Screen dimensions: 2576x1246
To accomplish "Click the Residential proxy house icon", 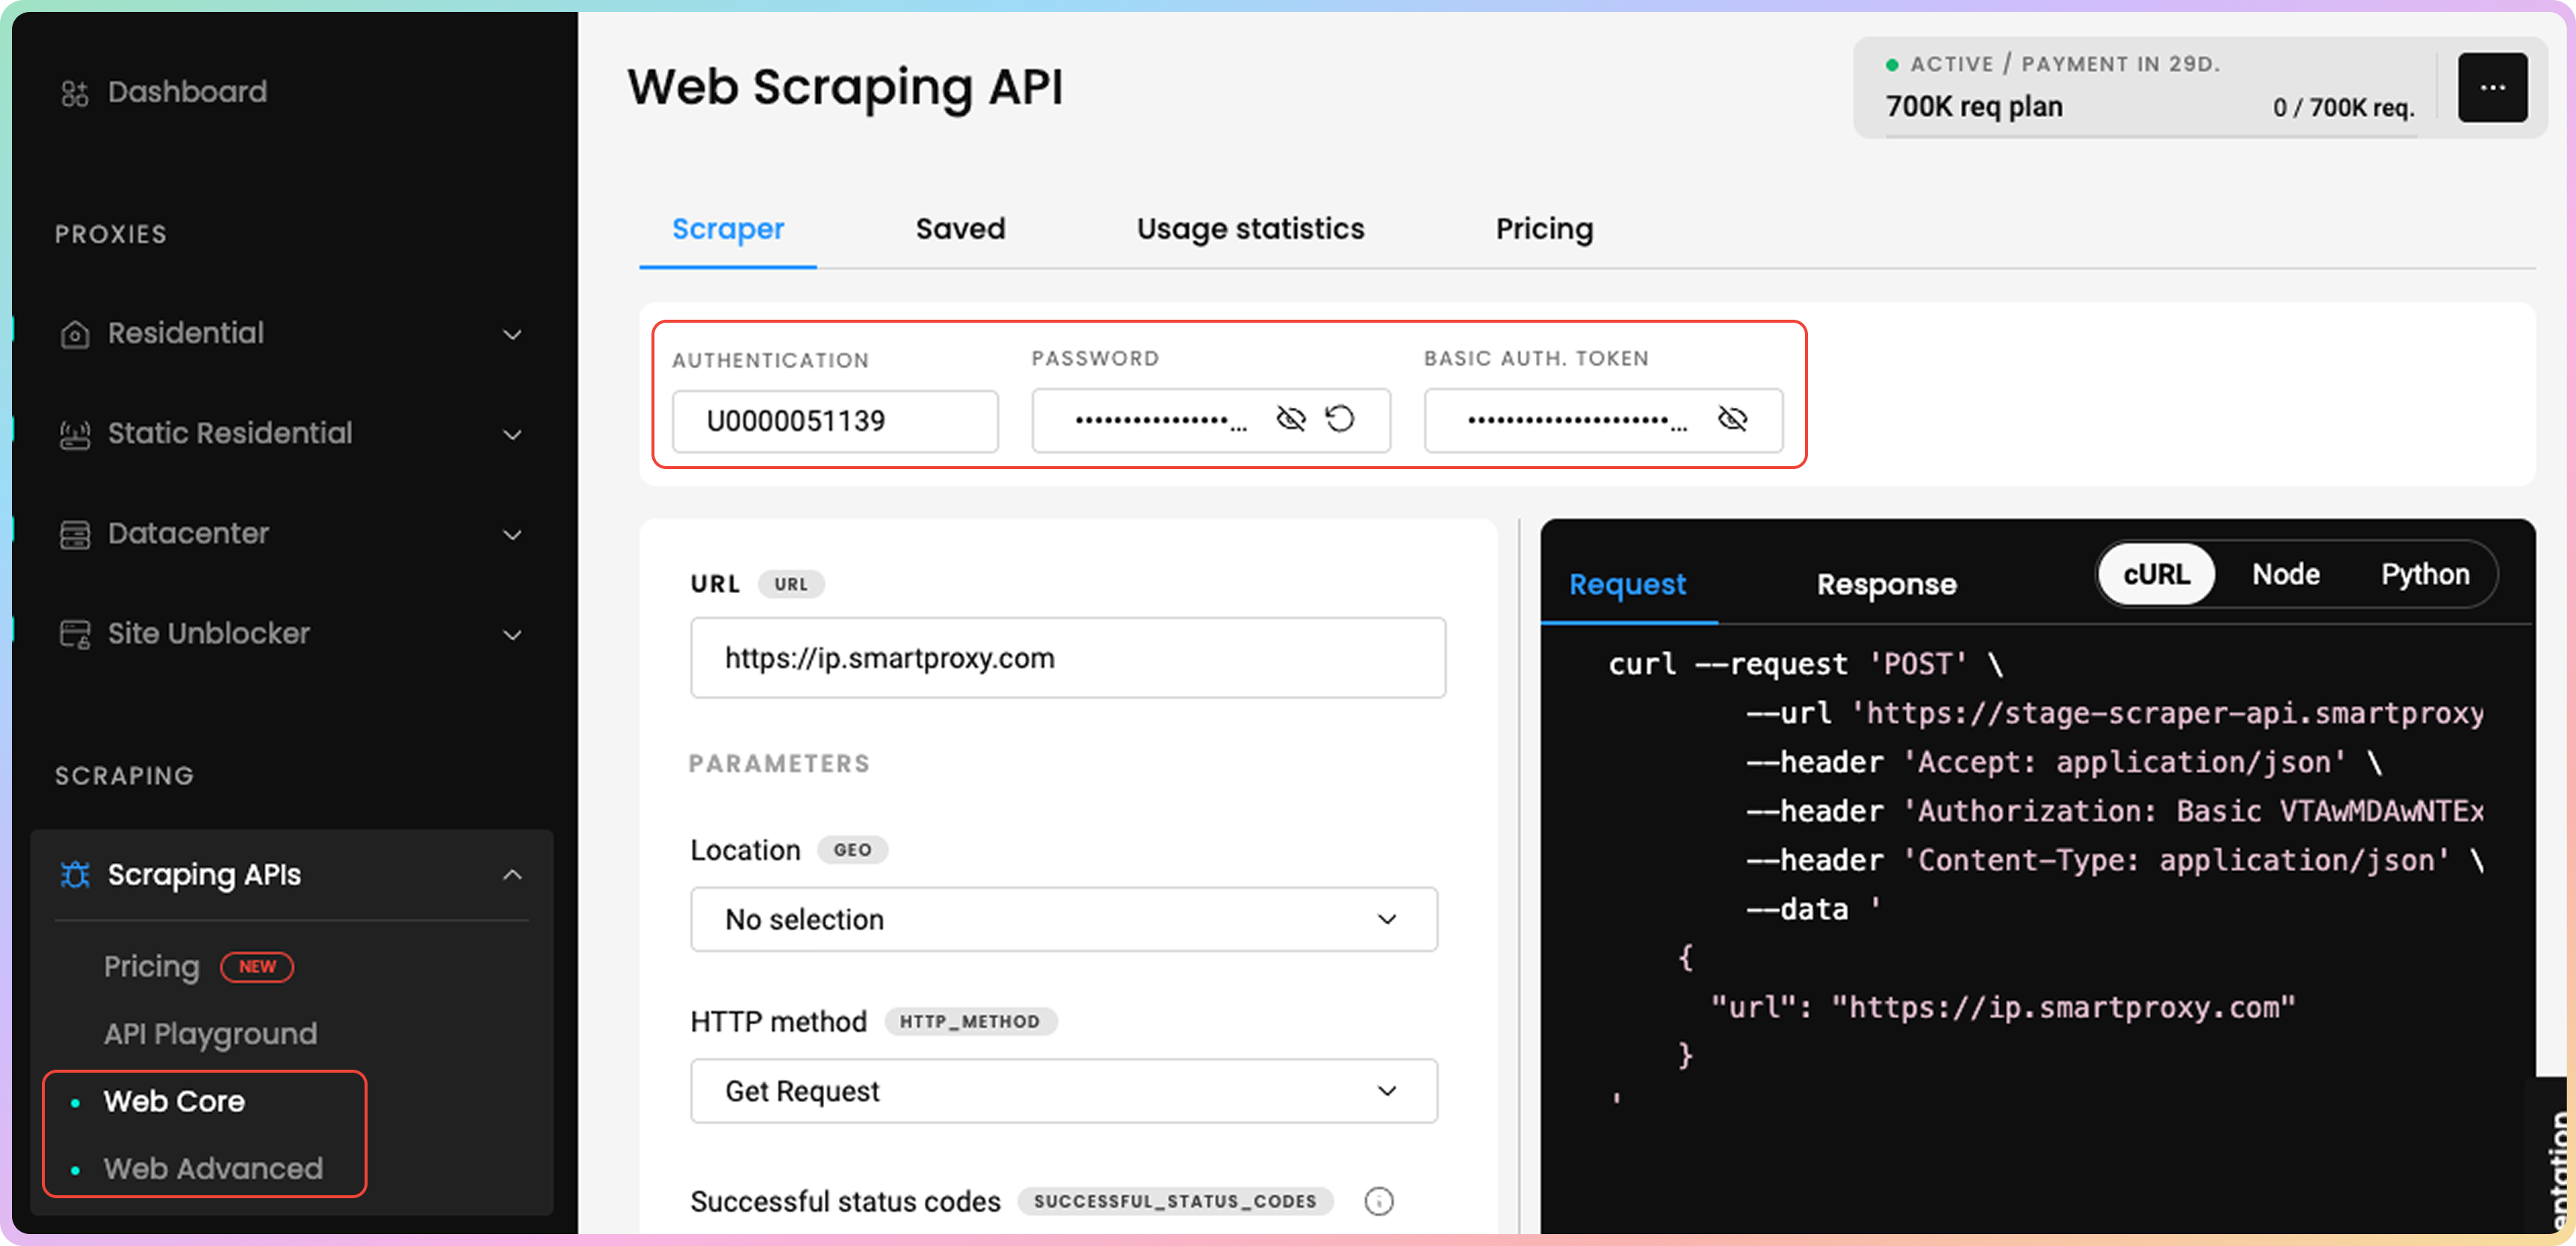I will pos(75,334).
